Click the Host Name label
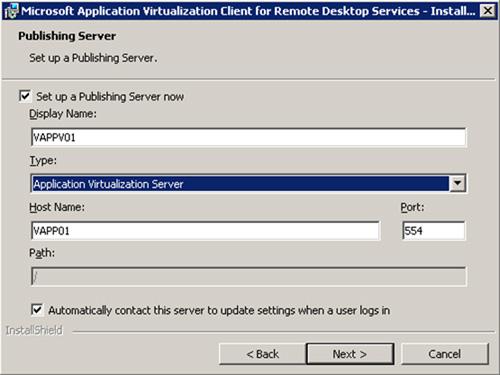Viewport: 500px width, 375px height. click(57, 207)
